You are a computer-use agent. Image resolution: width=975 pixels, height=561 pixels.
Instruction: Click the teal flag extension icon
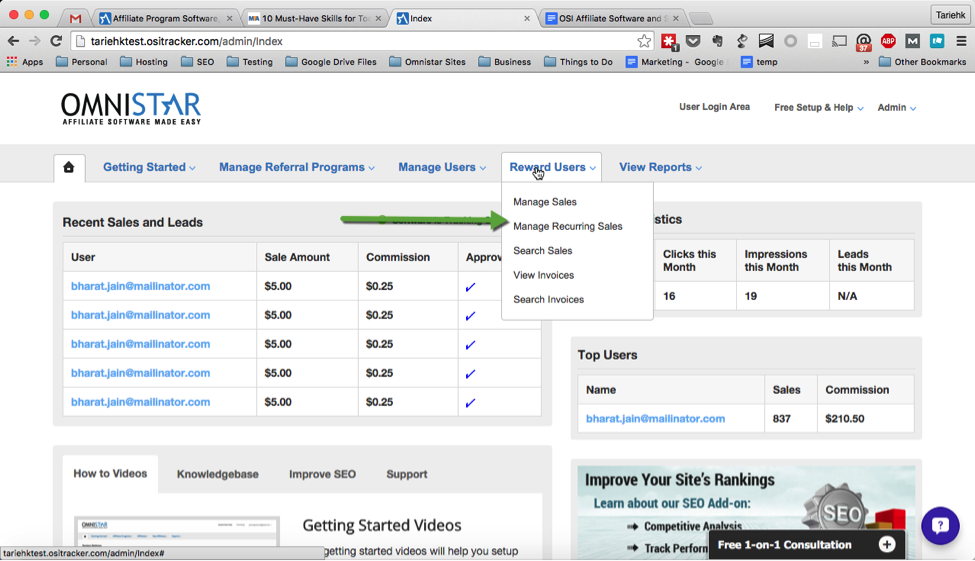coord(937,41)
